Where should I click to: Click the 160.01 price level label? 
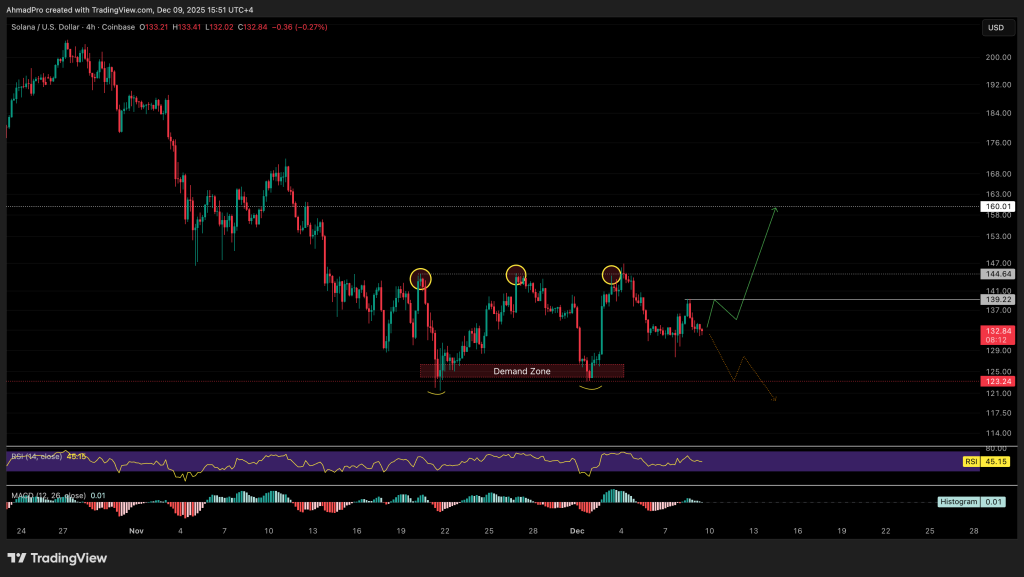(996, 206)
